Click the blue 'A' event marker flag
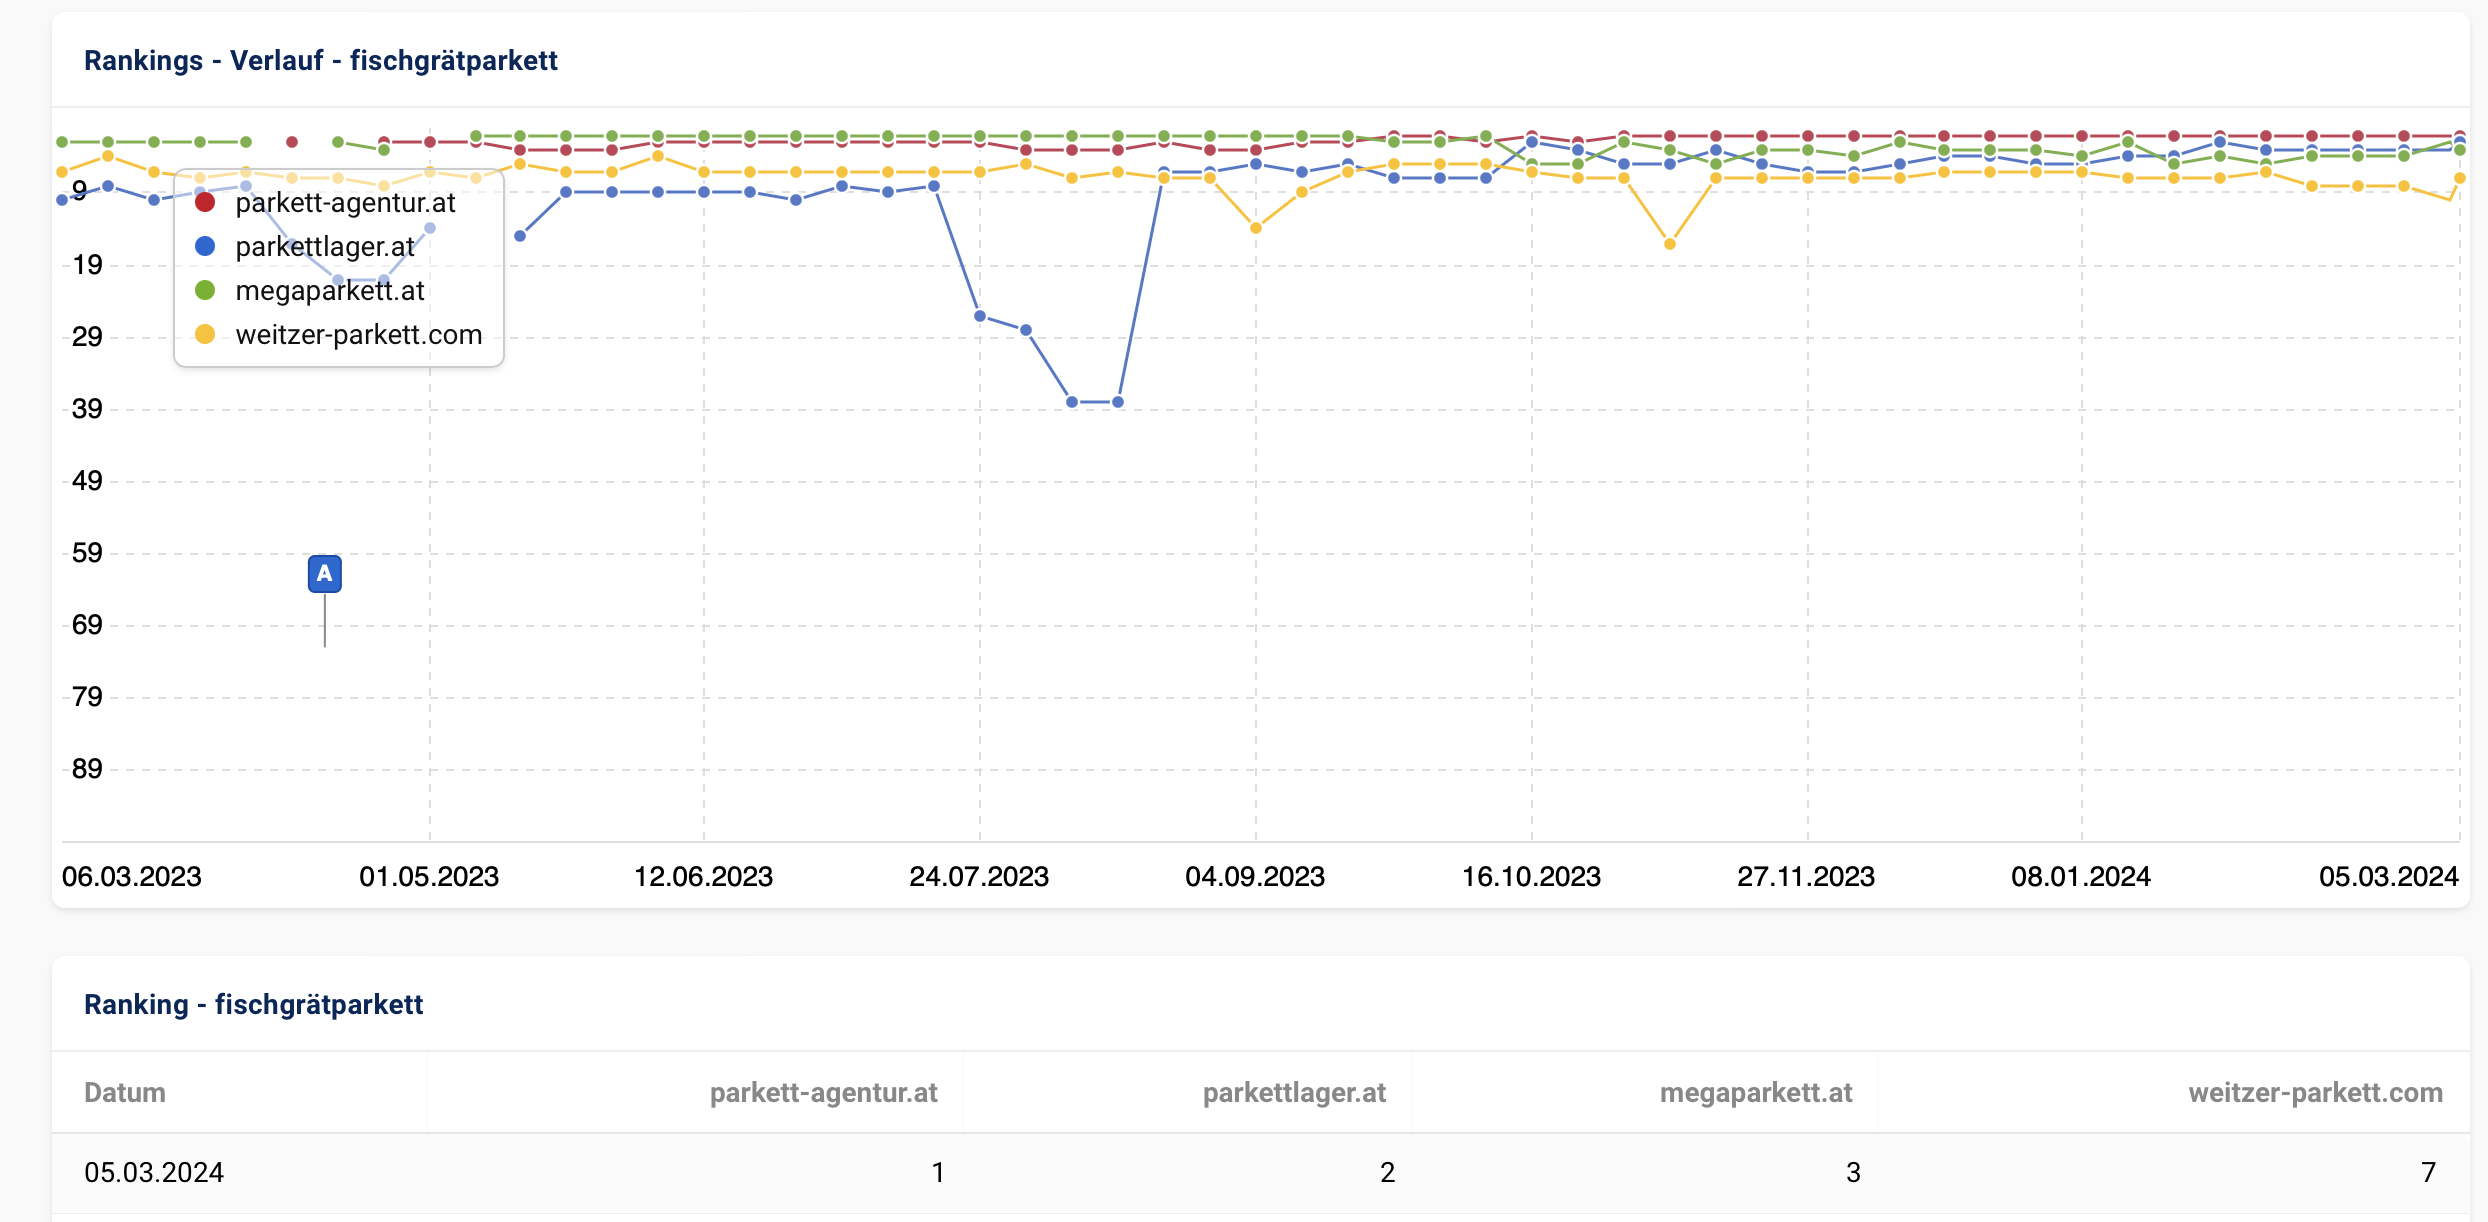Screen dimensions: 2488x1222 [x=324, y=574]
